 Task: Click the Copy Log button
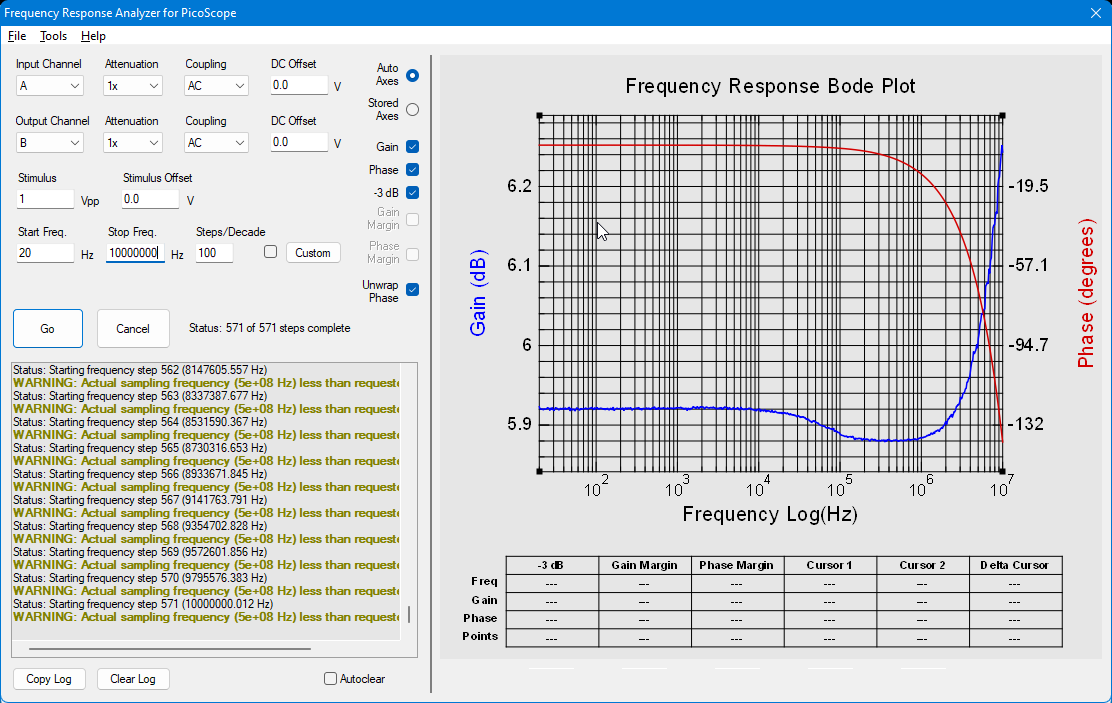coord(49,679)
